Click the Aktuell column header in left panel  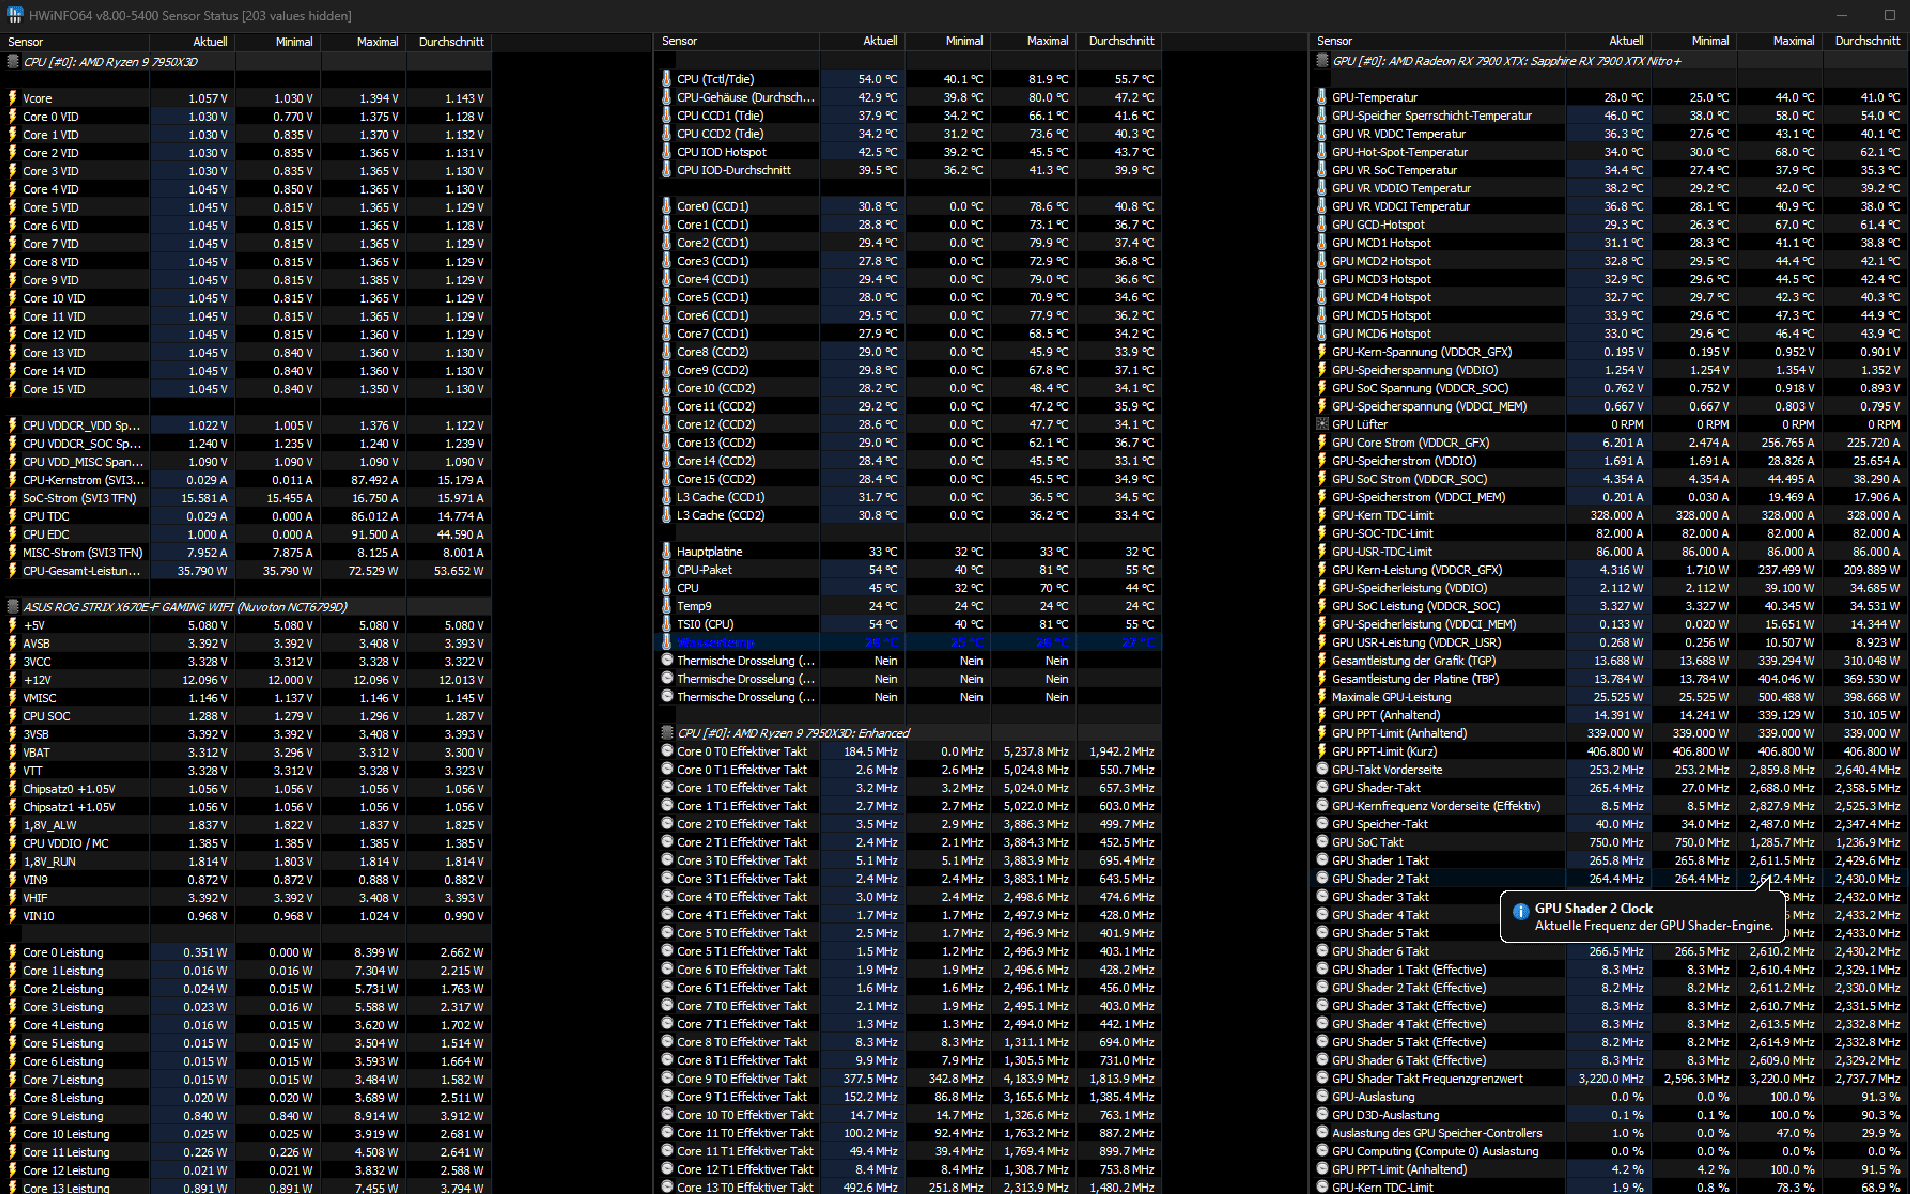click(192, 42)
